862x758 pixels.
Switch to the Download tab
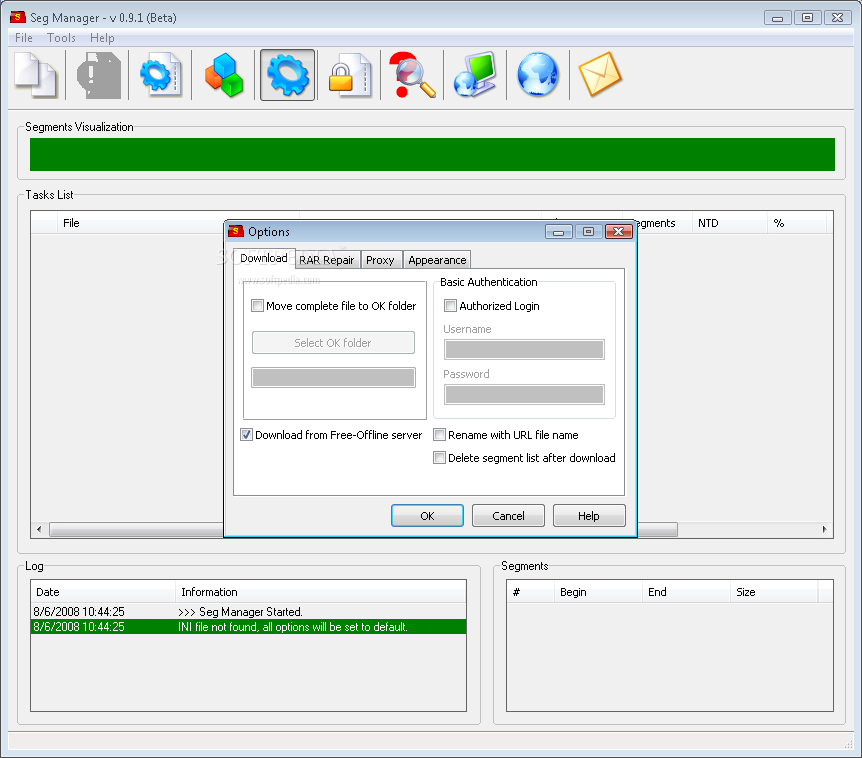(x=264, y=258)
